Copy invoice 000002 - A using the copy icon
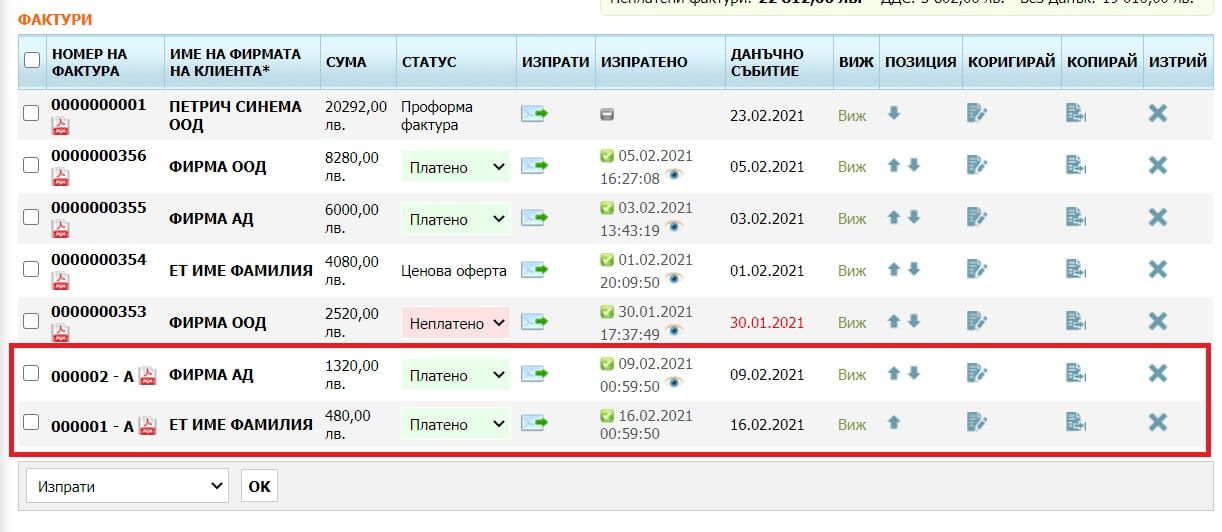This screenshot has height=532, width=1222. pyautogui.click(x=1076, y=373)
